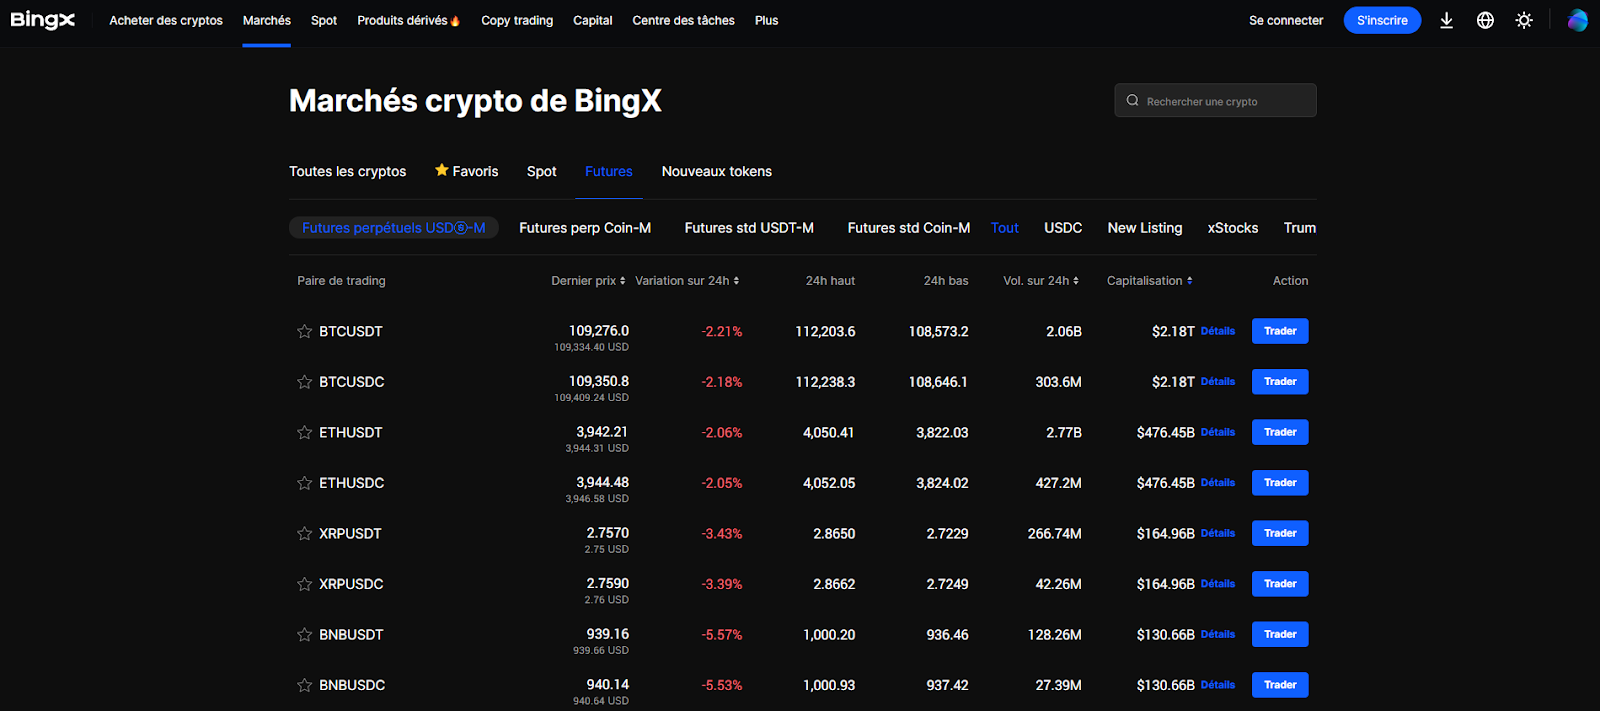Favorite BNBUSDT with its star
The image size is (1600, 711).
[x=305, y=634]
